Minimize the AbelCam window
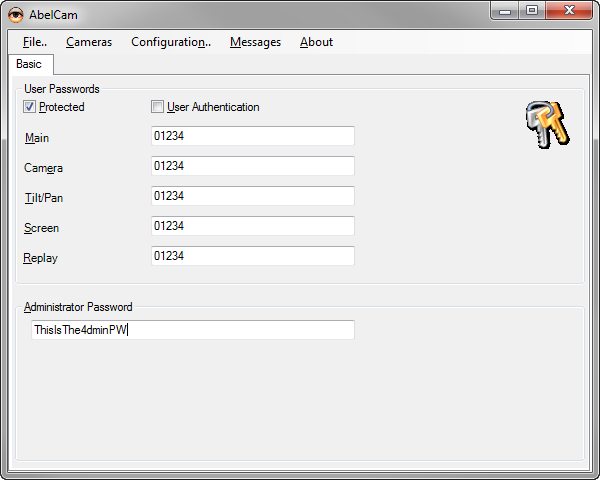The image size is (600, 480). (507, 11)
